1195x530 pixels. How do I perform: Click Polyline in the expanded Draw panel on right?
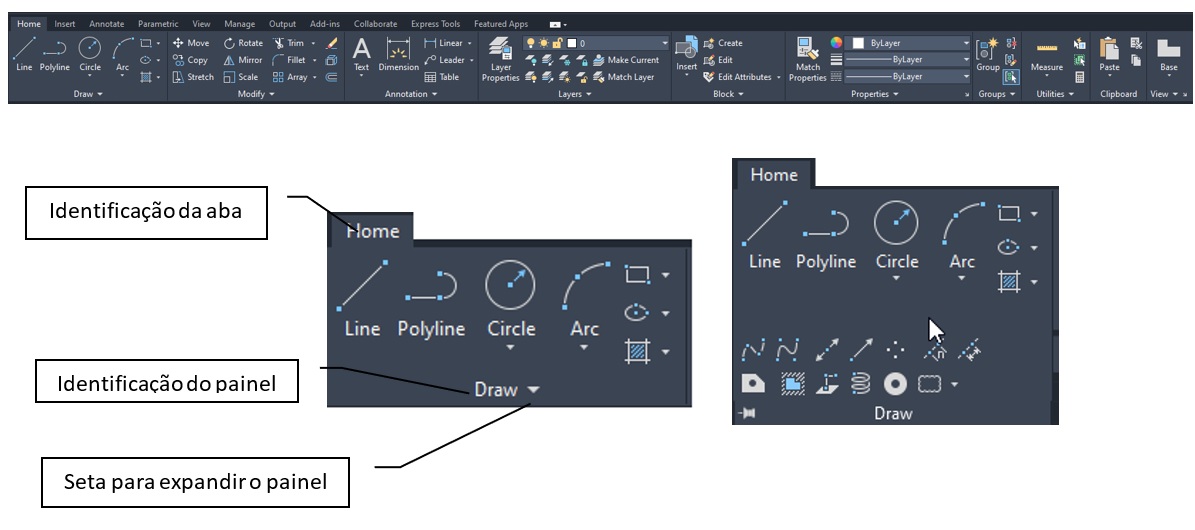point(825,238)
